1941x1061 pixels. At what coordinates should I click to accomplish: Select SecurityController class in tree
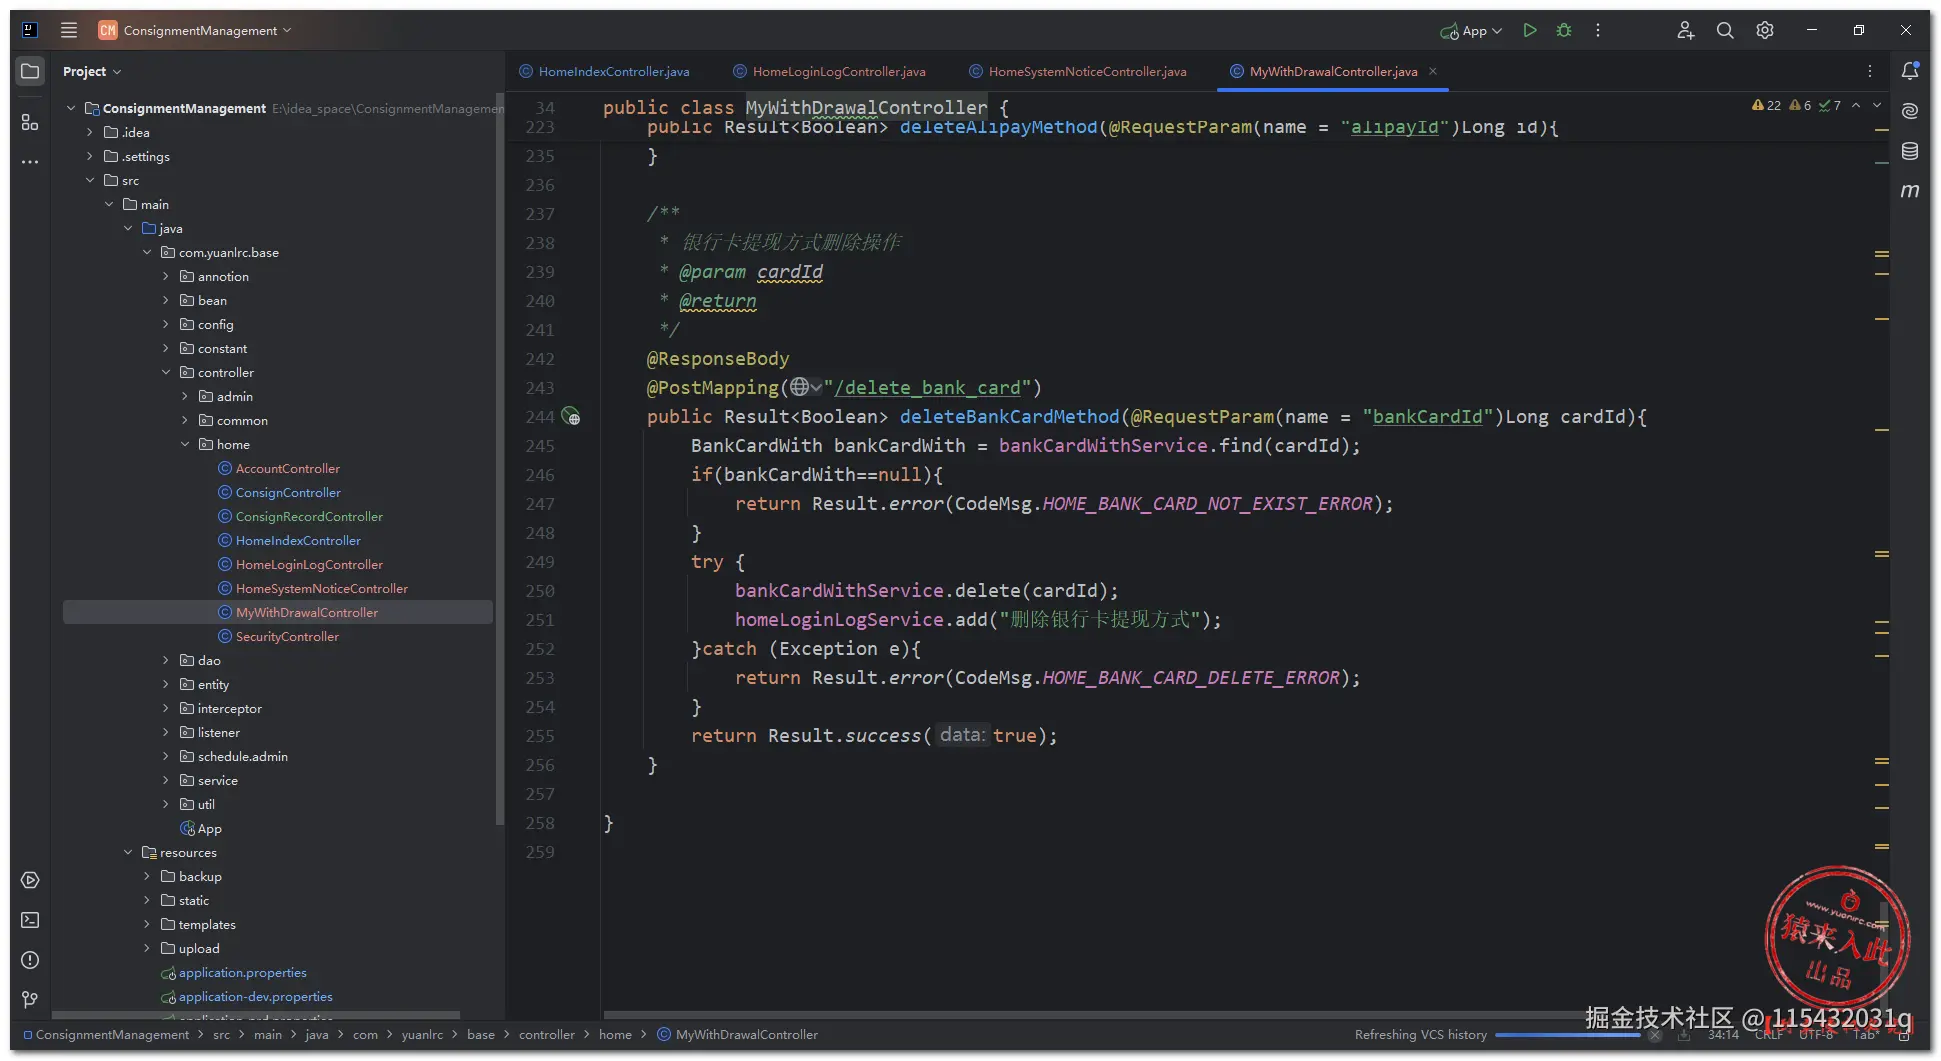click(x=279, y=636)
